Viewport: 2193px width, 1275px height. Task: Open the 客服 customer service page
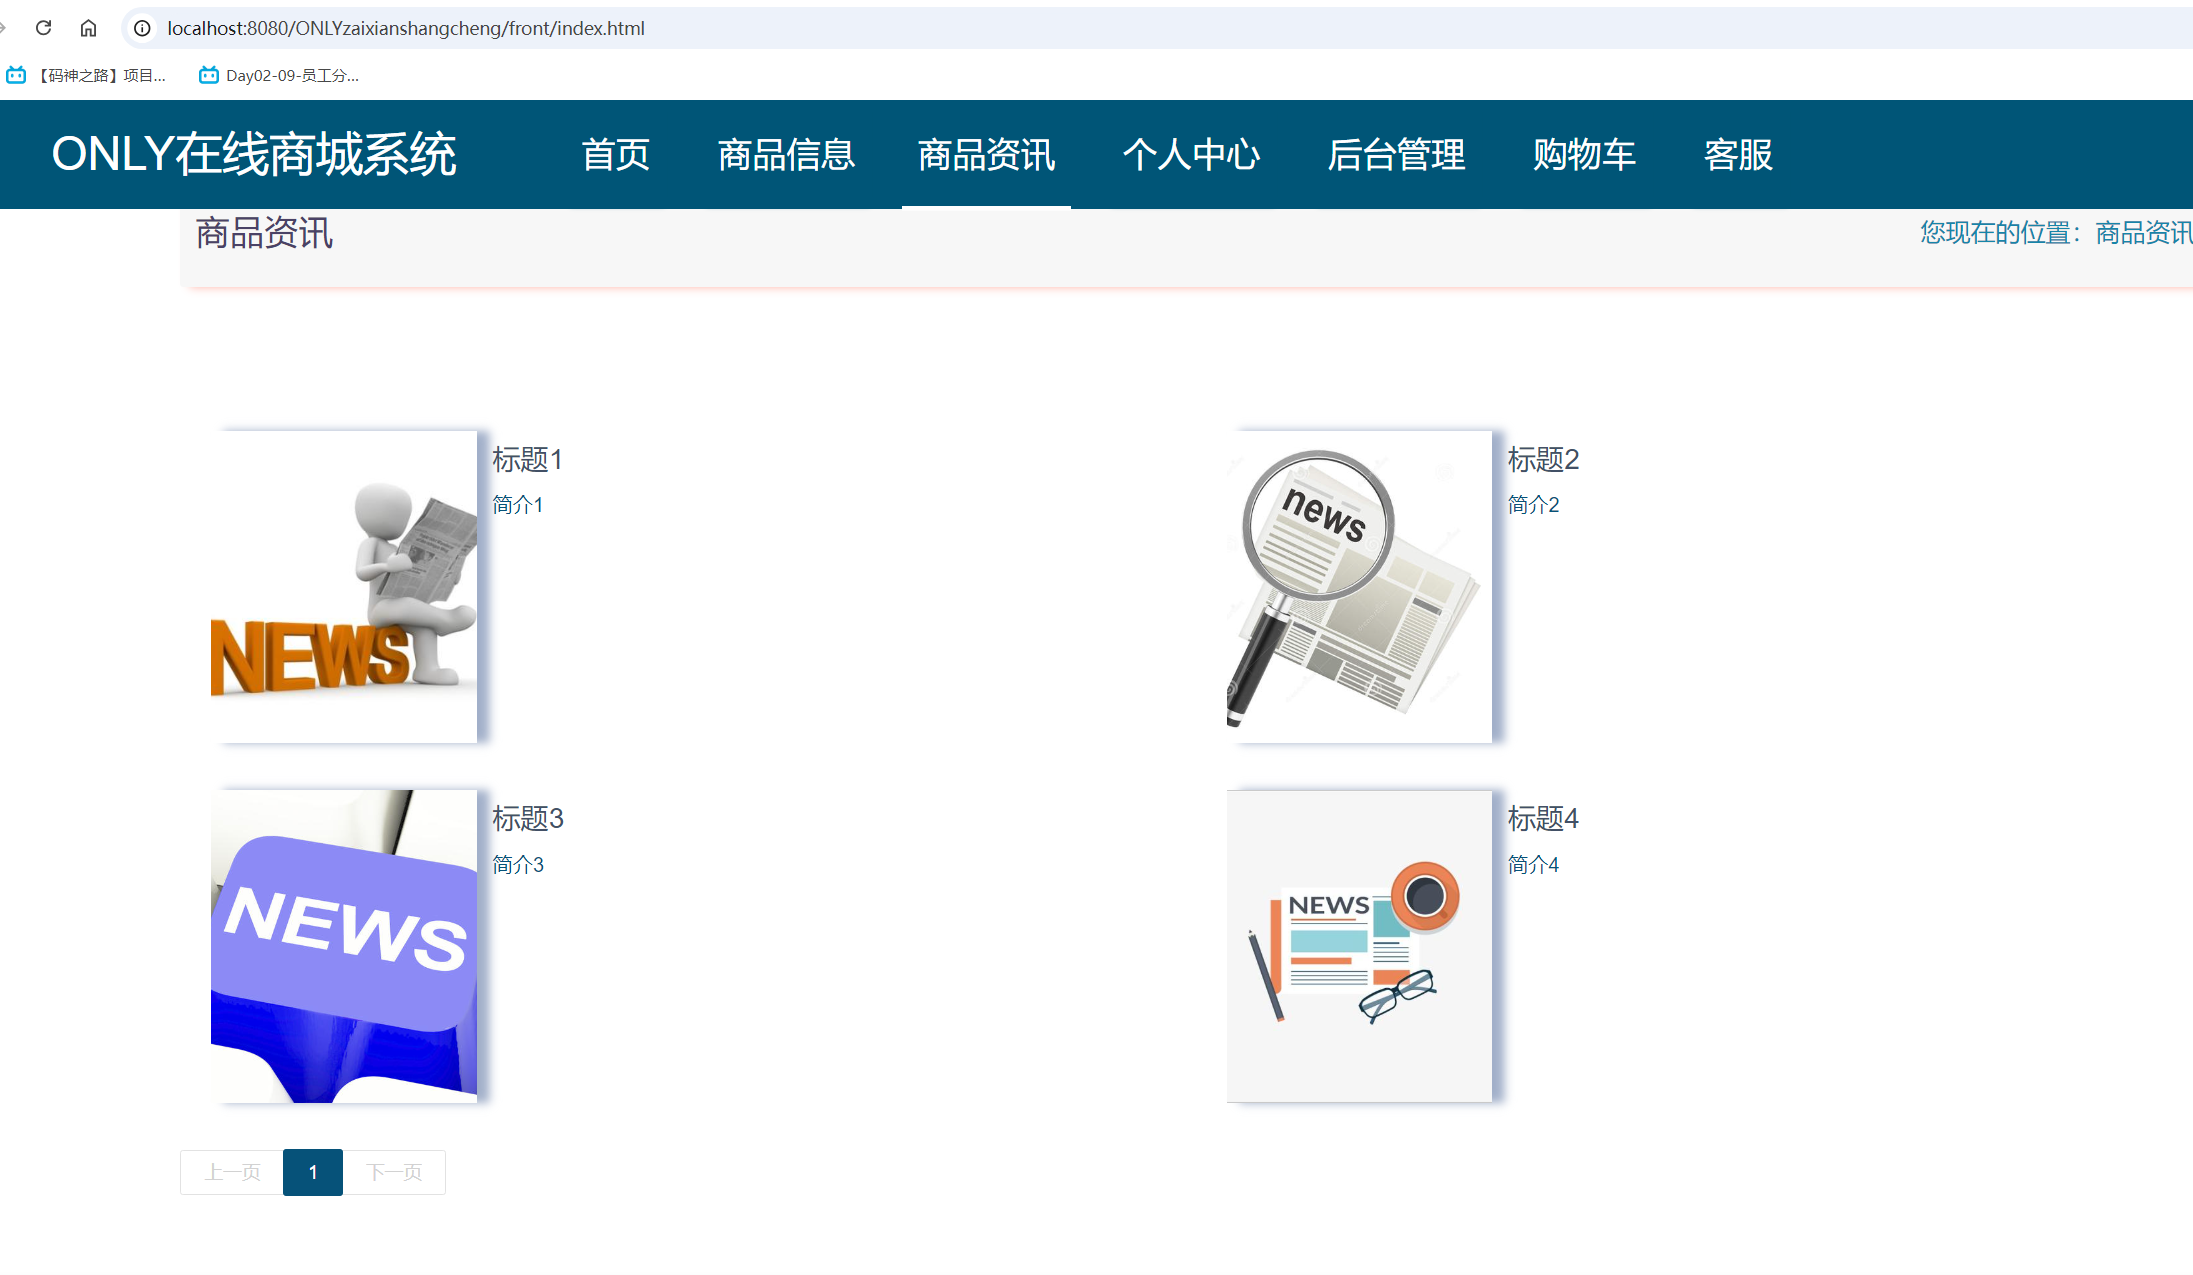pyautogui.click(x=1738, y=155)
